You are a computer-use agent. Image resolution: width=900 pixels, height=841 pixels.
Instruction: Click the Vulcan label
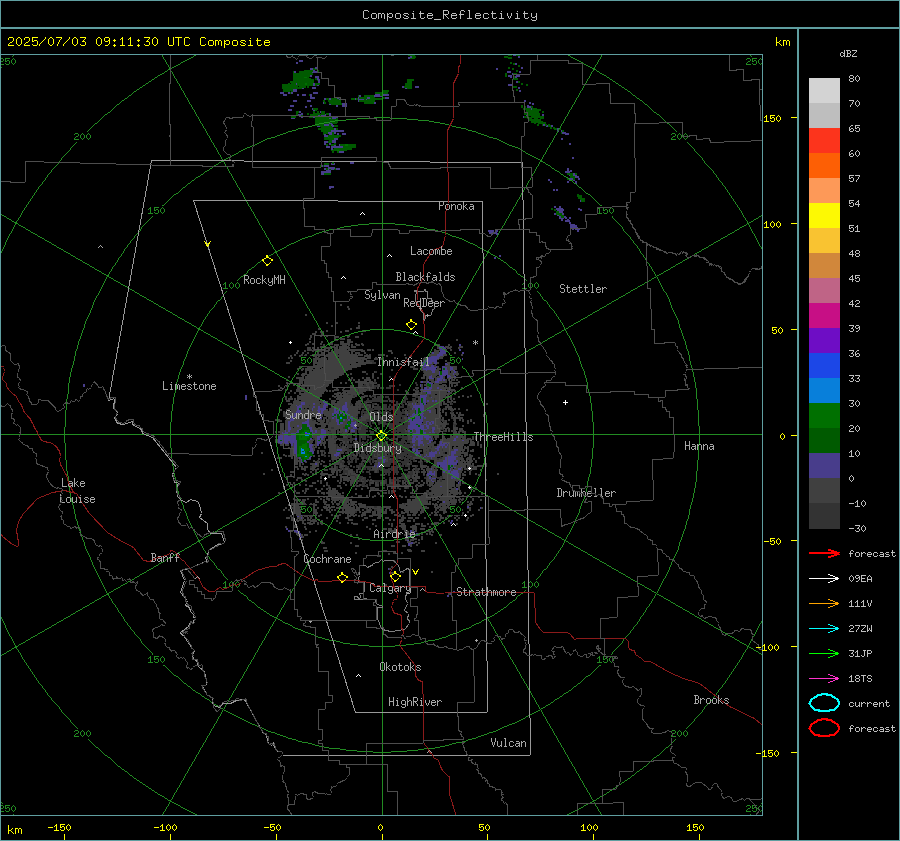[x=508, y=743]
